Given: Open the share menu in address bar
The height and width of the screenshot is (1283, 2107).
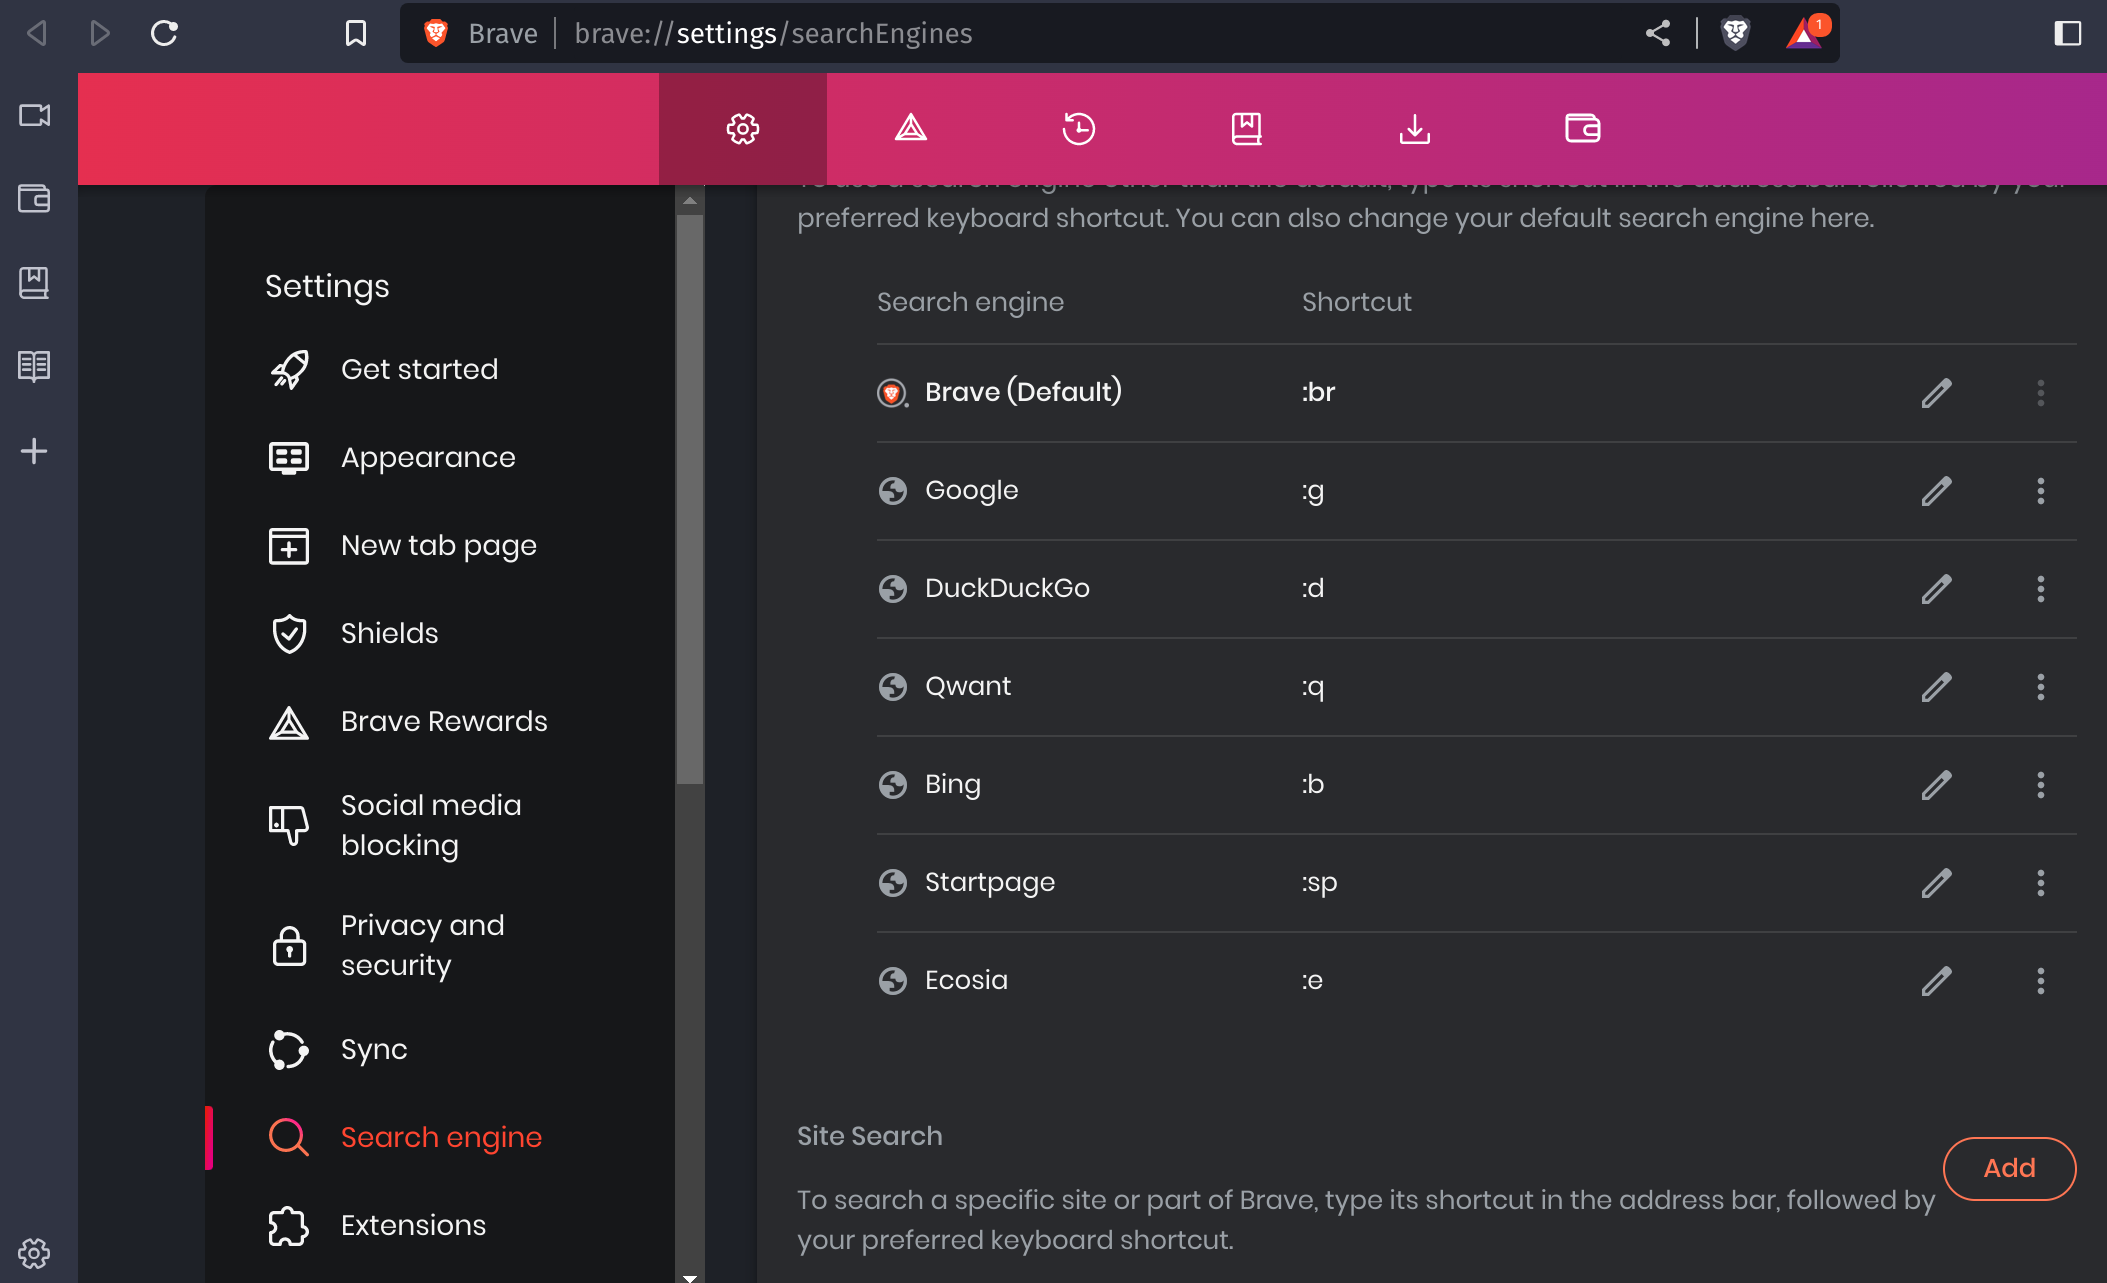Looking at the screenshot, I should pos(1657,33).
